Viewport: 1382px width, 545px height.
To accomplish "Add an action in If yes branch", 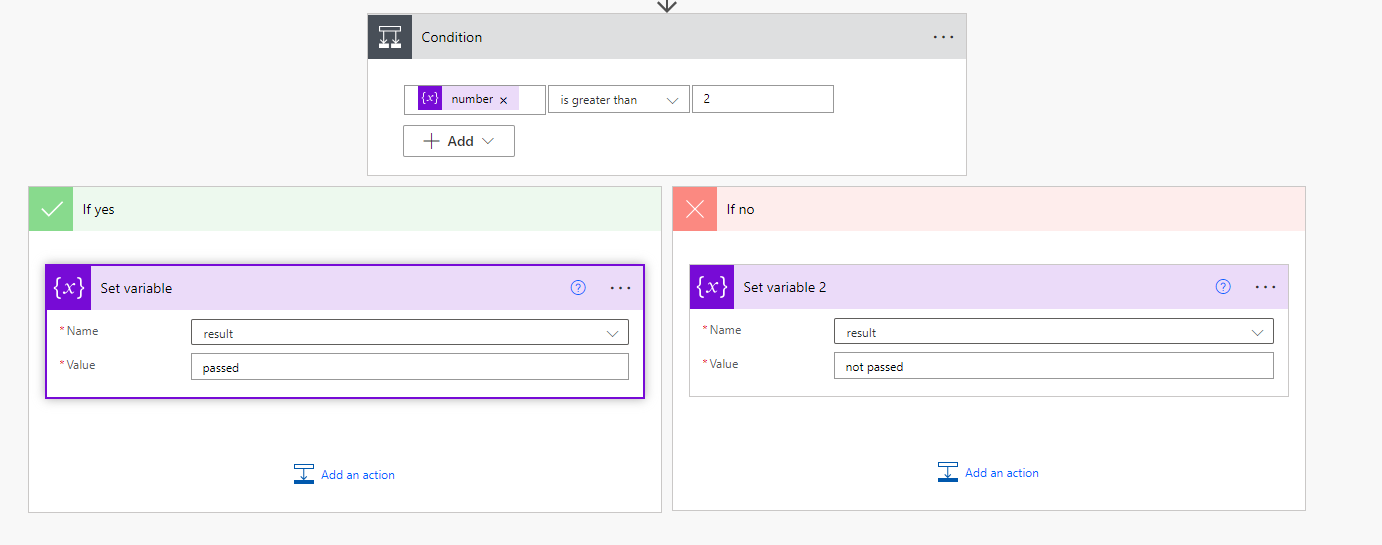I will pyautogui.click(x=345, y=474).
